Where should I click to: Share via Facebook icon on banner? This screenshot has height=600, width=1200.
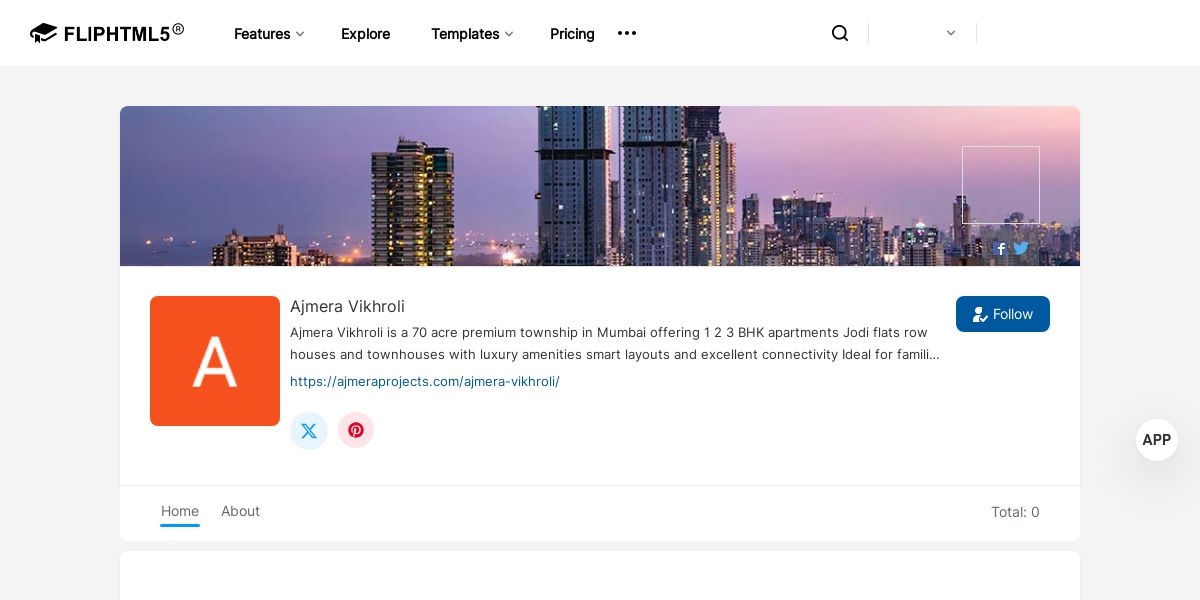[1000, 249]
